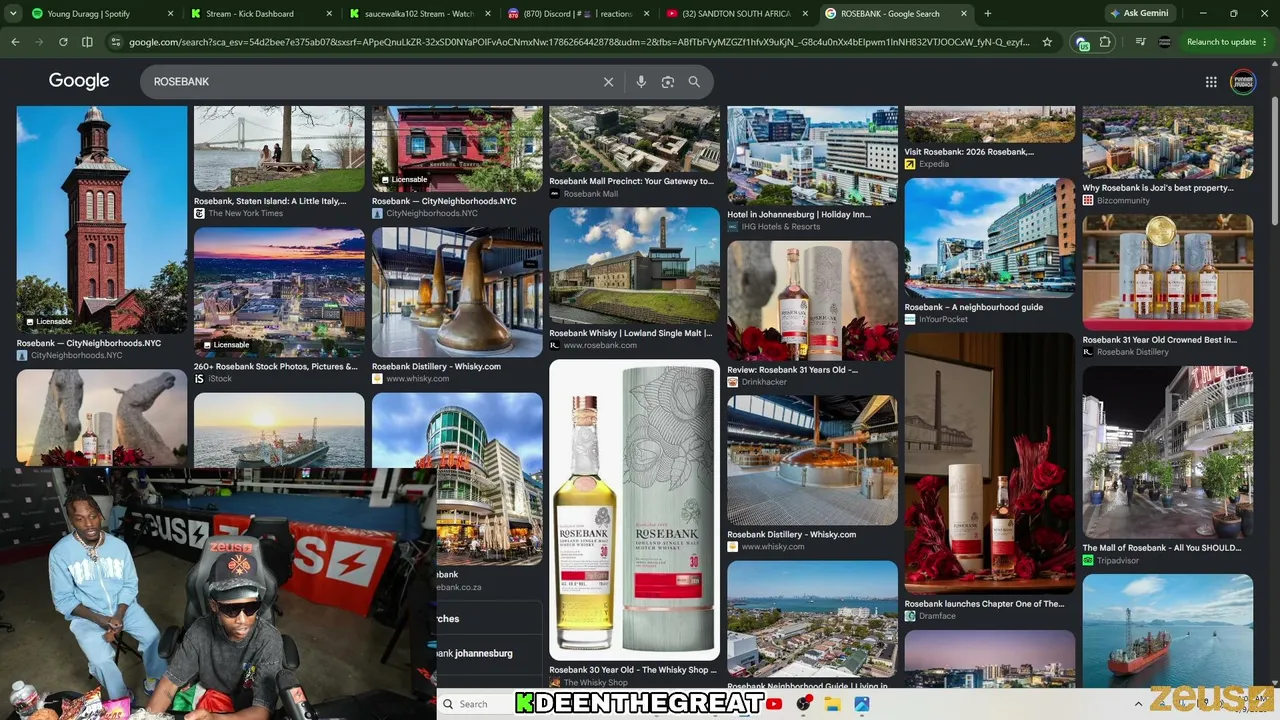
Task: Open the Google apps grid
Action: point(1211,82)
